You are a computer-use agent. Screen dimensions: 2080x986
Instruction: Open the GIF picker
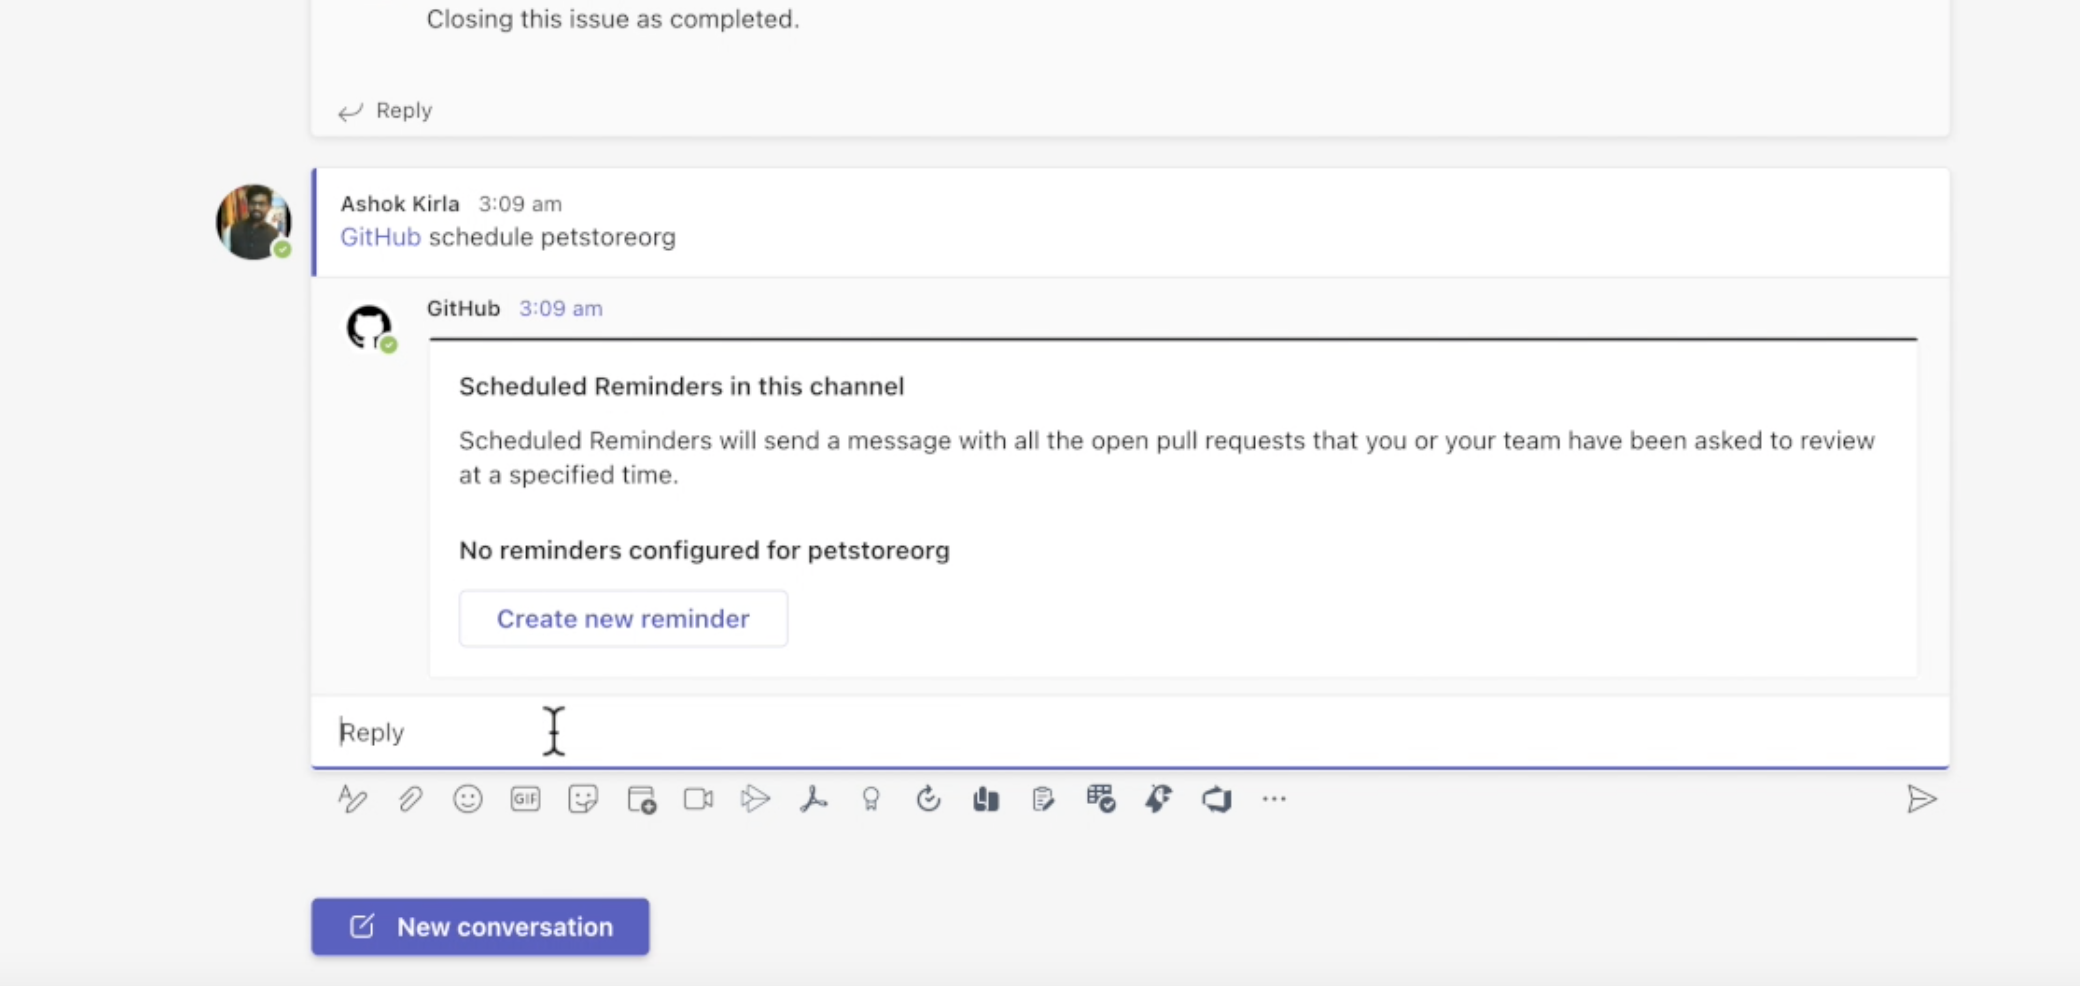point(525,798)
